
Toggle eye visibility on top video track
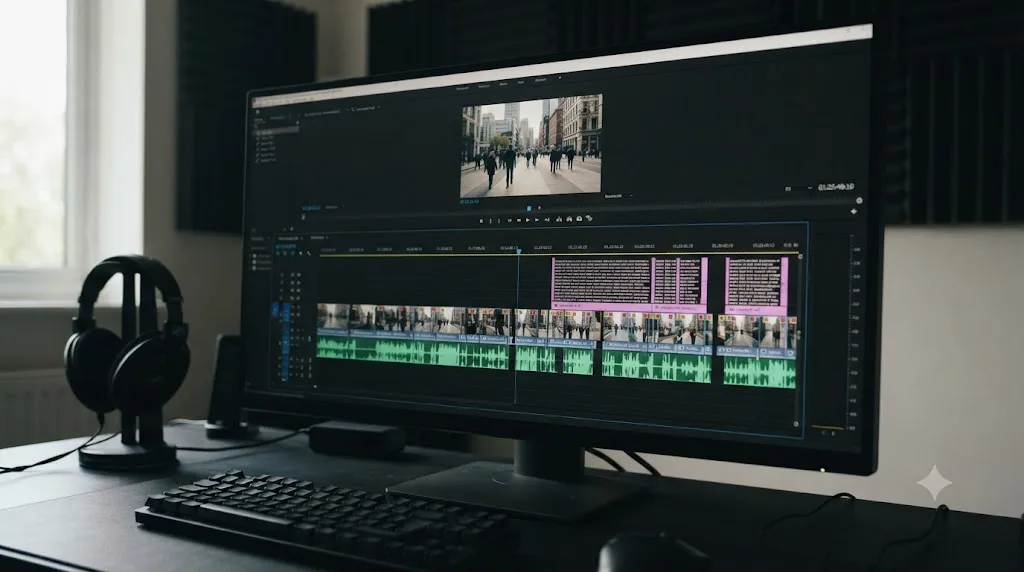click(x=298, y=275)
